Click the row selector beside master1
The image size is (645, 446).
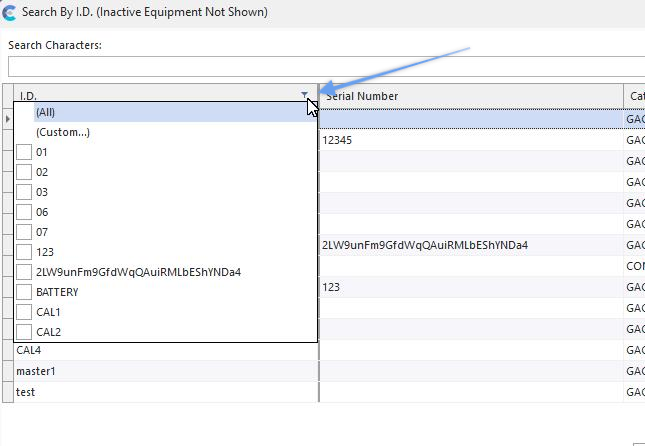[x=8, y=371]
